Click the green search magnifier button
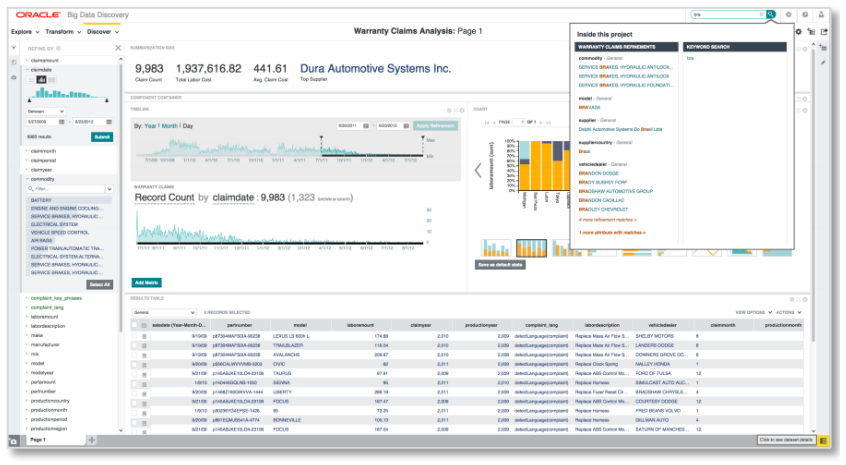846x465 pixels. (771, 15)
